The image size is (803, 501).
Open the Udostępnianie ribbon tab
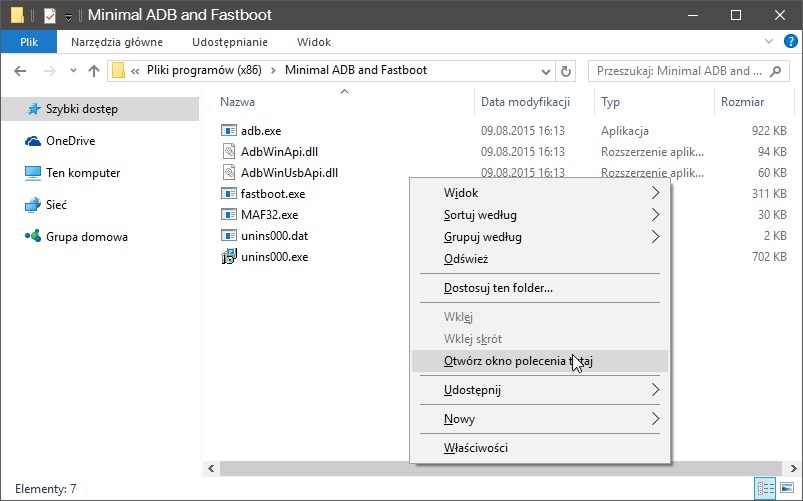tap(230, 42)
